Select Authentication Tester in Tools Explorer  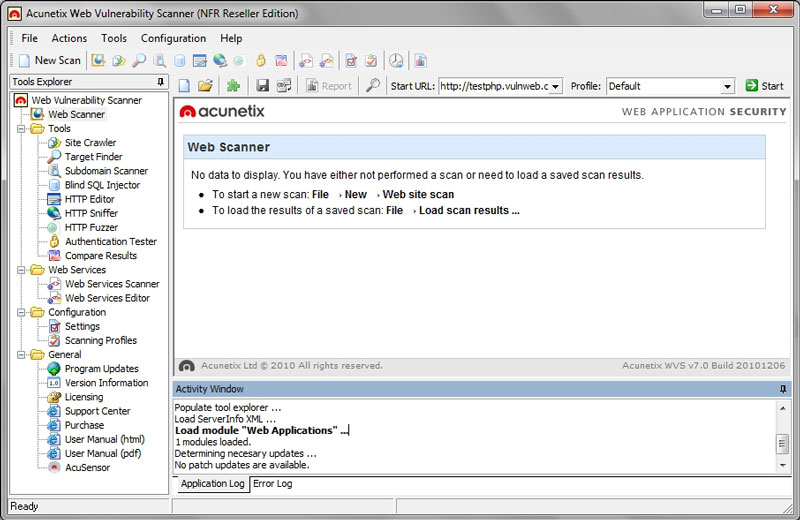point(110,241)
